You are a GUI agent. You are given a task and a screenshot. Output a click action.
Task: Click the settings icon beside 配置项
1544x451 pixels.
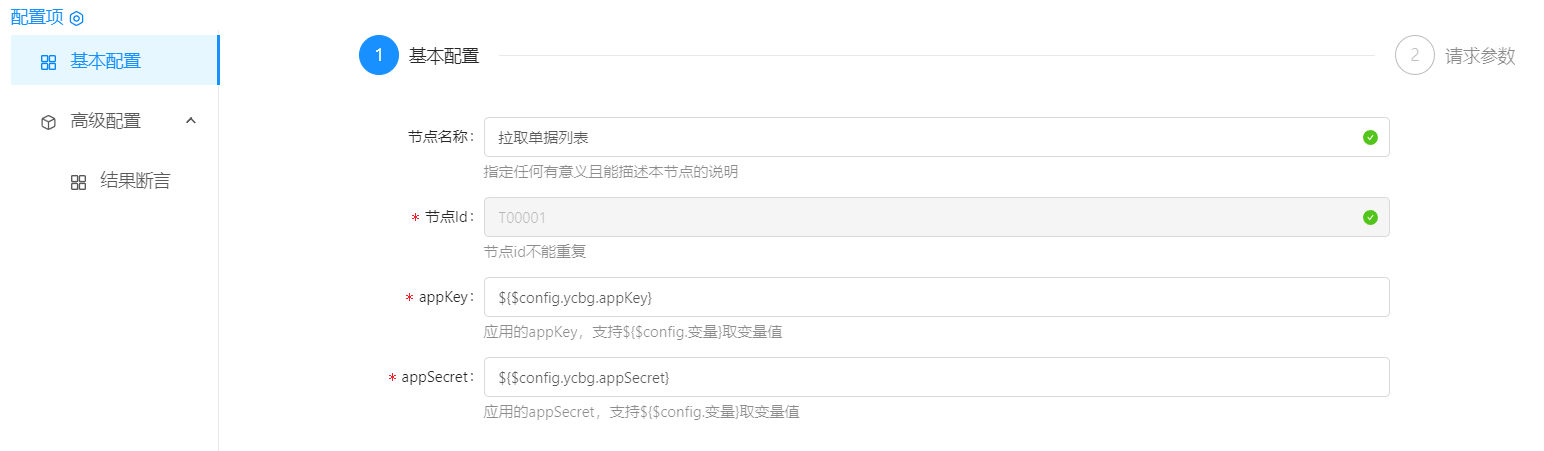point(76,18)
